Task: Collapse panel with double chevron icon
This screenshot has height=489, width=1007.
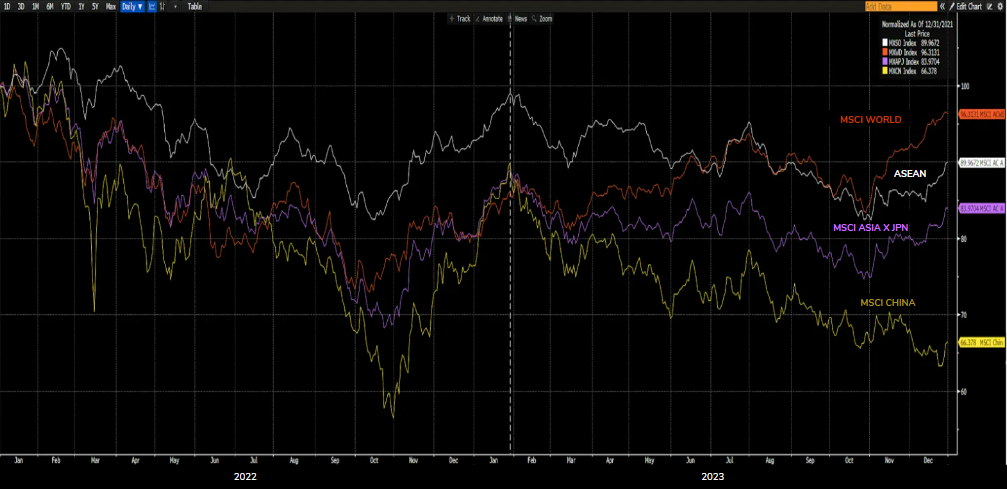Action: pyautogui.click(x=942, y=6)
